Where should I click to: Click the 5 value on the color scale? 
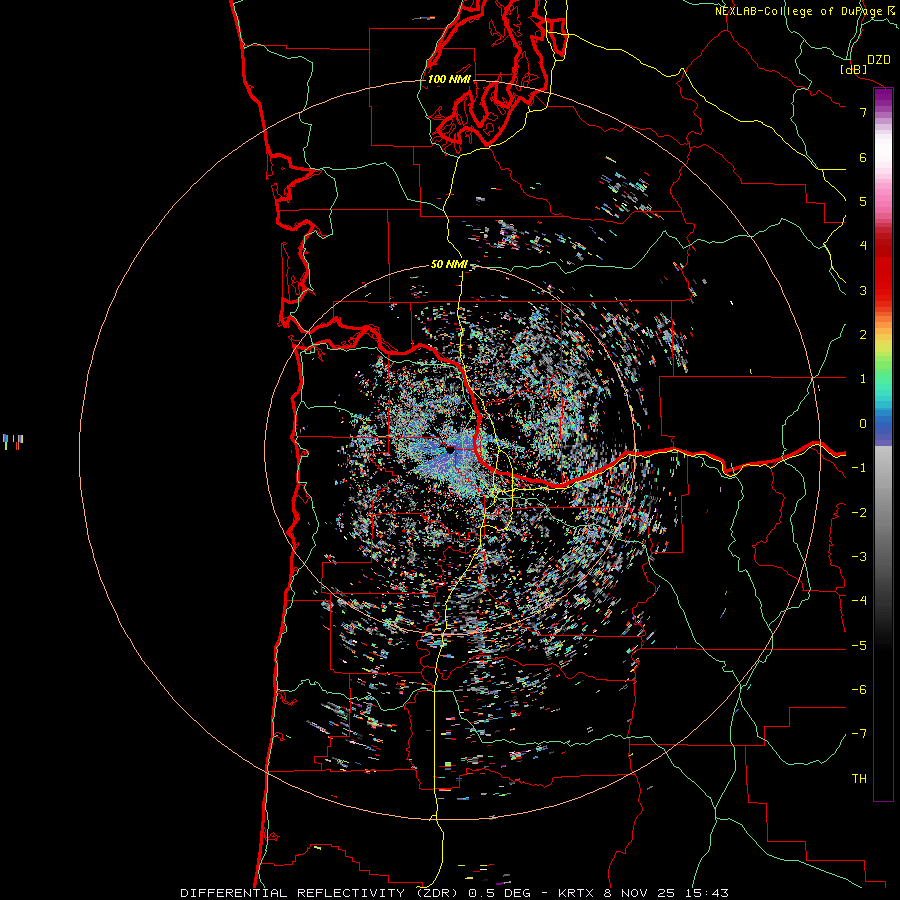(x=863, y=201)
